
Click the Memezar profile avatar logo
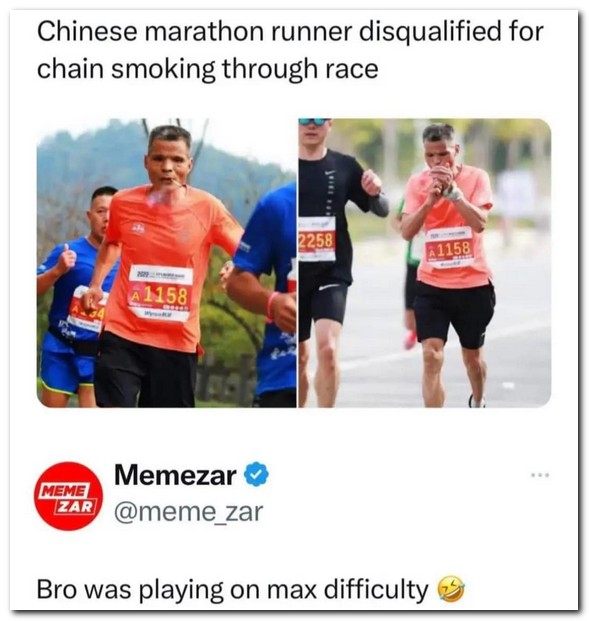[x=69, y=495]
